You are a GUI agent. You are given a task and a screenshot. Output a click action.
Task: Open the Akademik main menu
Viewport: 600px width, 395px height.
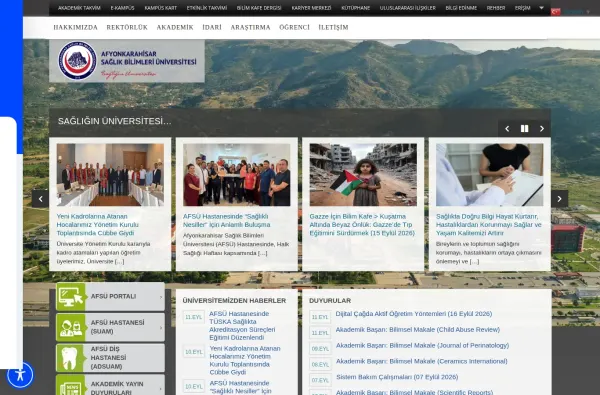[175, 28]
